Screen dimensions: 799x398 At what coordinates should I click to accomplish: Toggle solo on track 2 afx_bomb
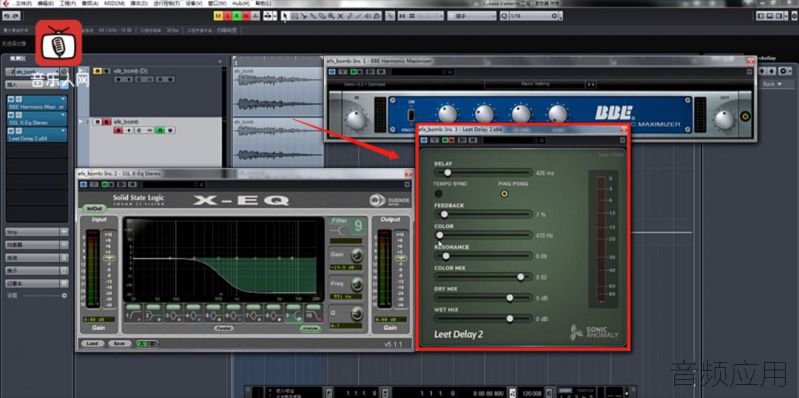(106, 122)
